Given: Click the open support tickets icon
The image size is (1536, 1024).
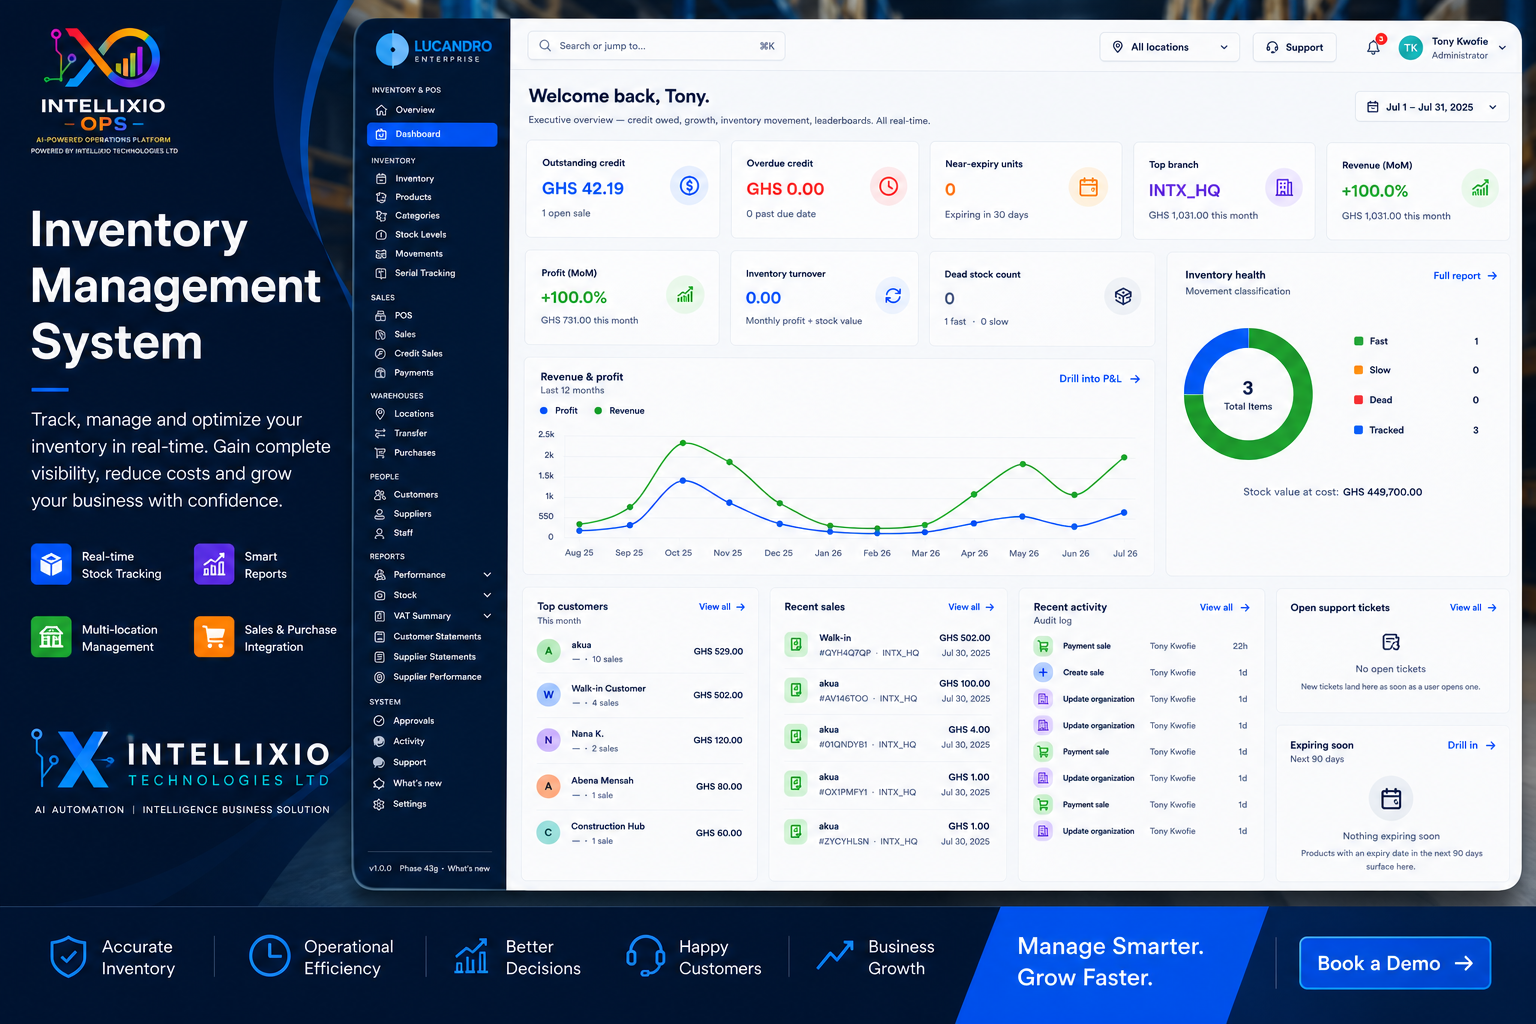Looking at the screenshot, I should point(1390,642).
